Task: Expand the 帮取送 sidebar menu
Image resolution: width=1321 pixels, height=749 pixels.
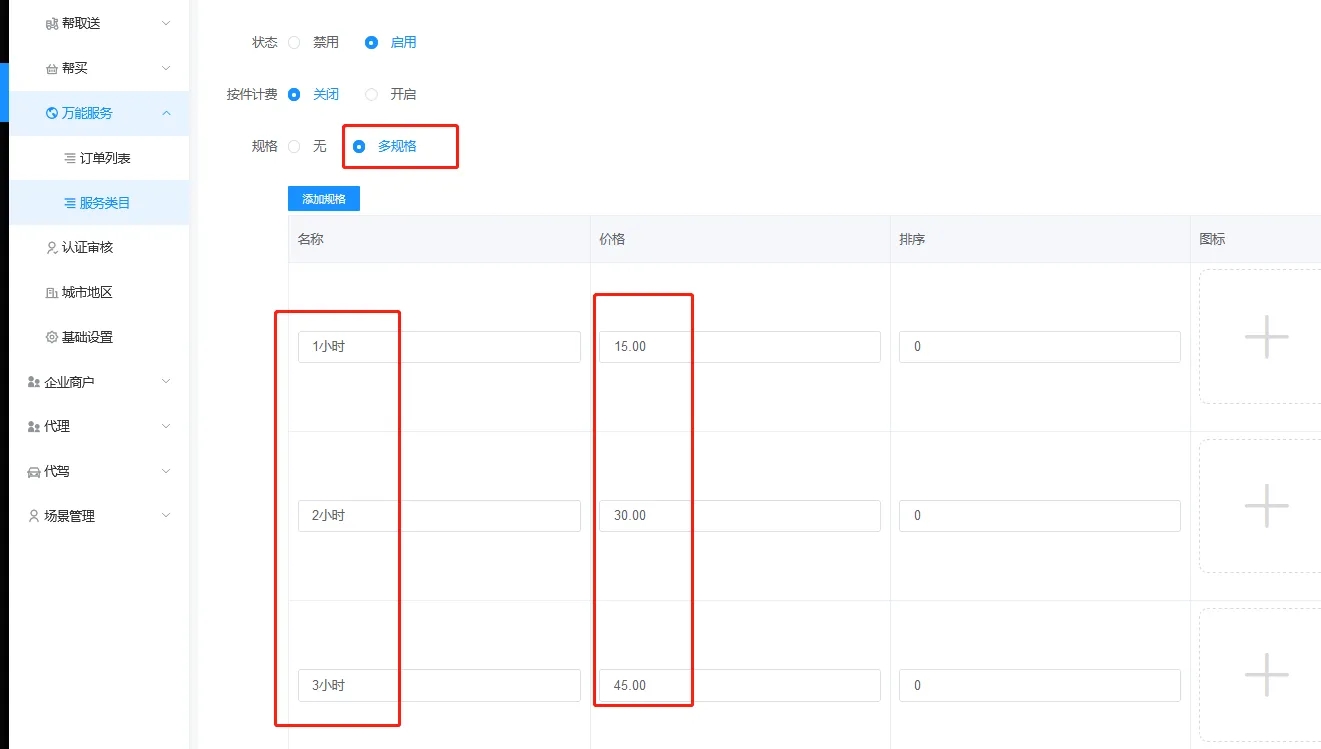Action: pos(166,23)
